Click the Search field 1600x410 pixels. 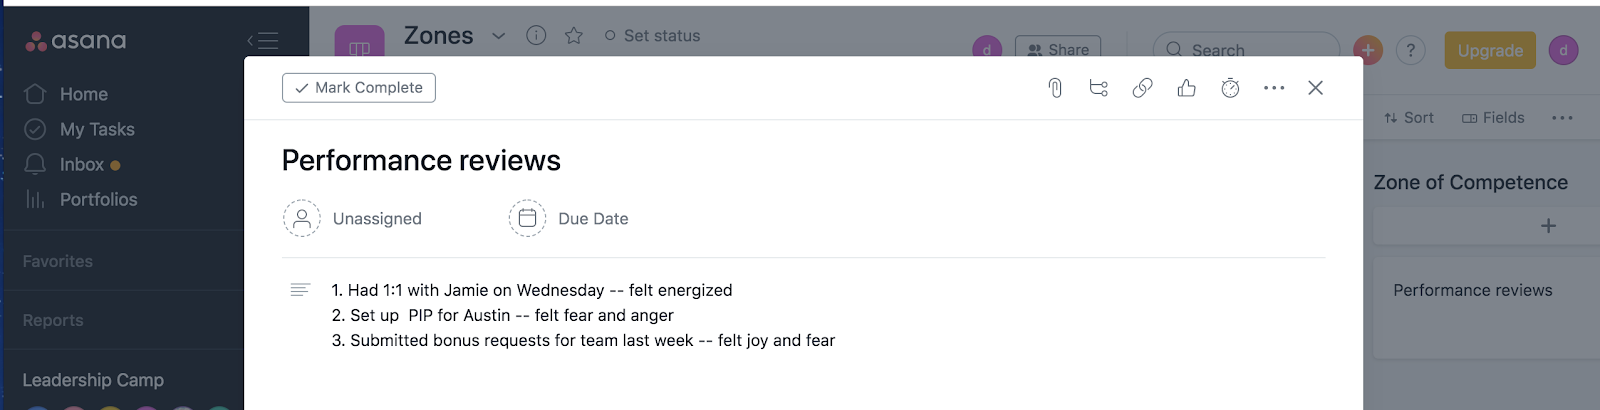[x=1245, y=49]
